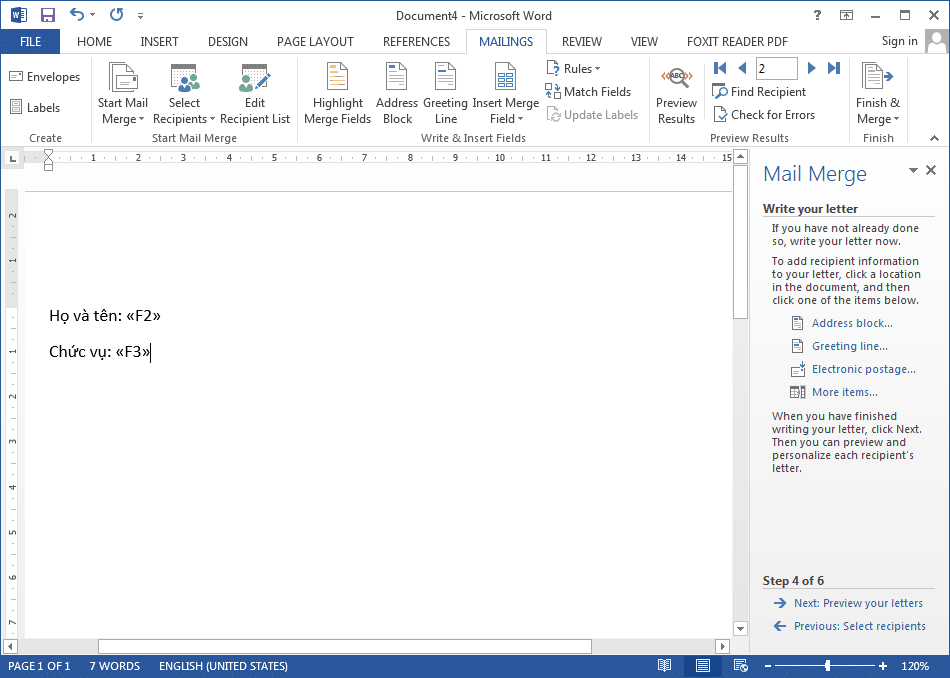Open Finish & Merge dropdown
950x678 pixels.
(878, 94)
